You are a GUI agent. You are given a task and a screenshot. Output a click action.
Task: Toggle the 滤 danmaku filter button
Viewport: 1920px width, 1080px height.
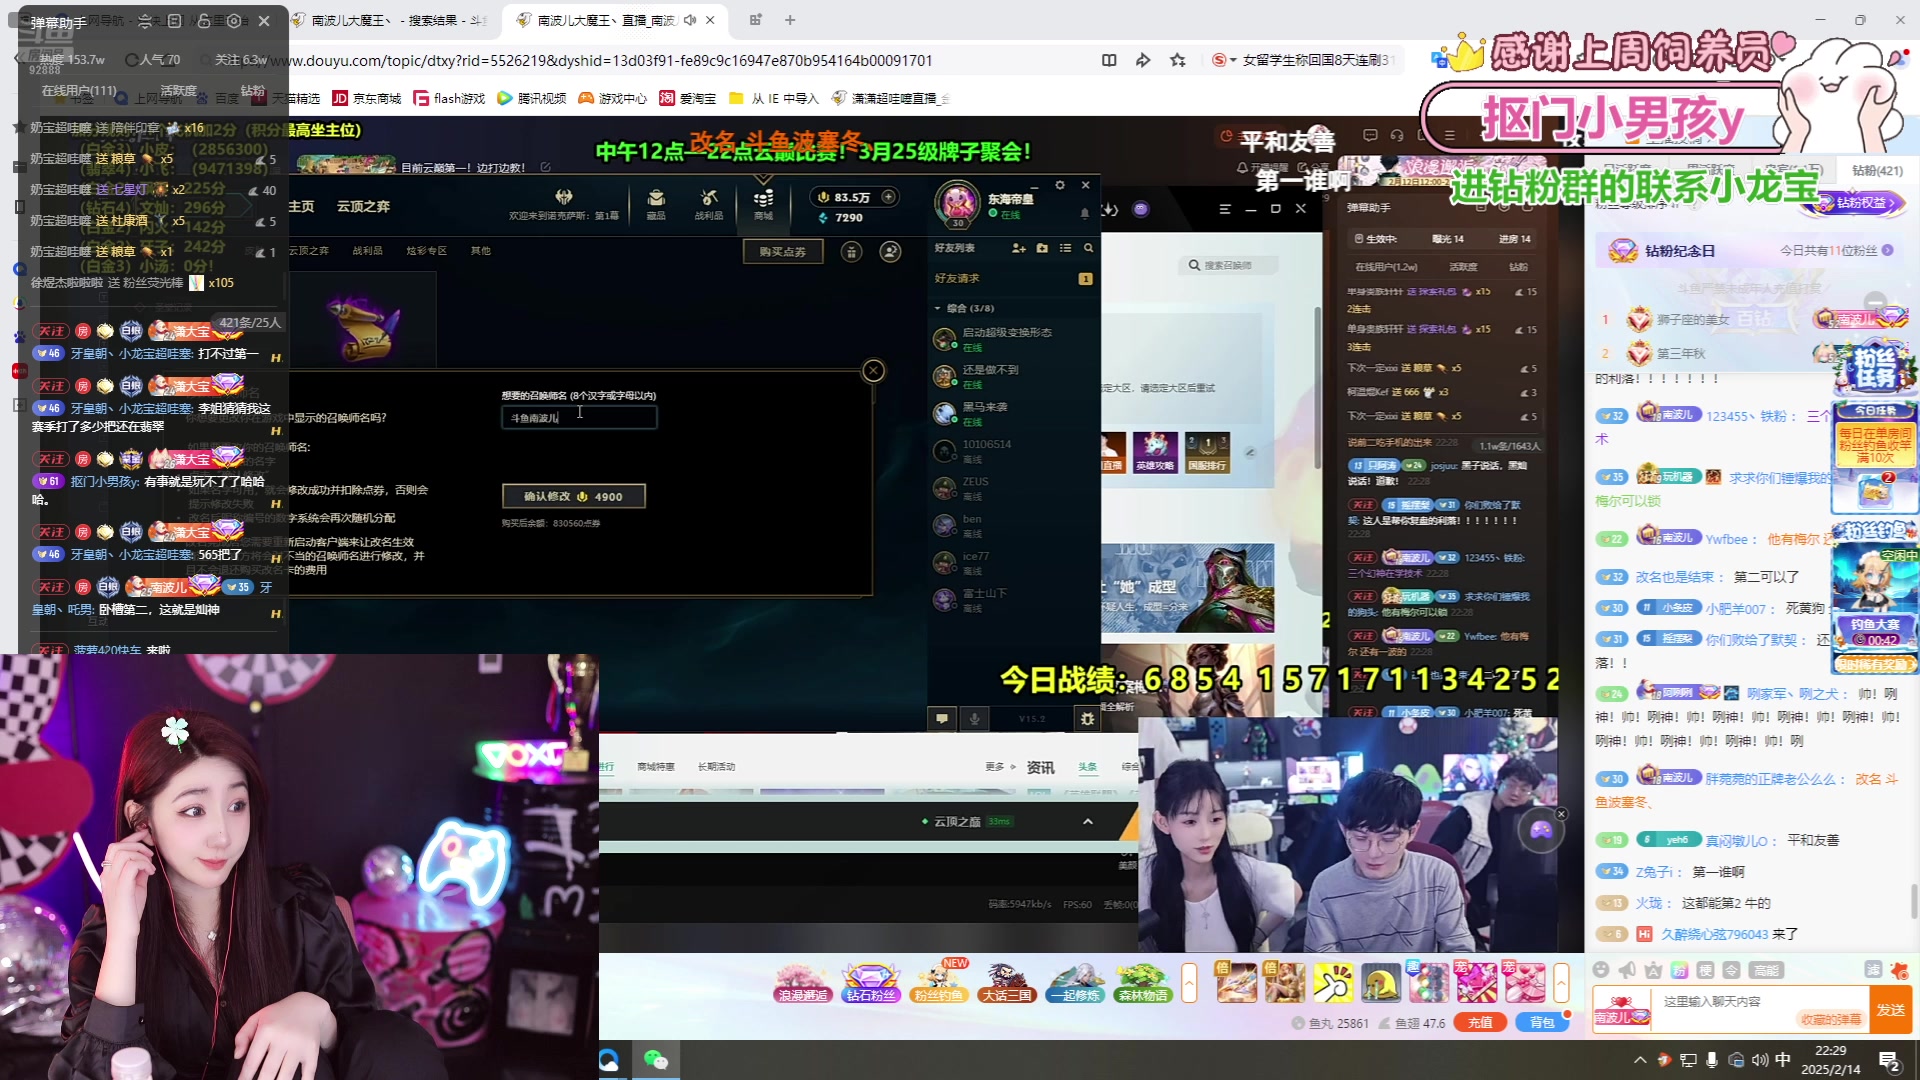[x=1872, y=970]
